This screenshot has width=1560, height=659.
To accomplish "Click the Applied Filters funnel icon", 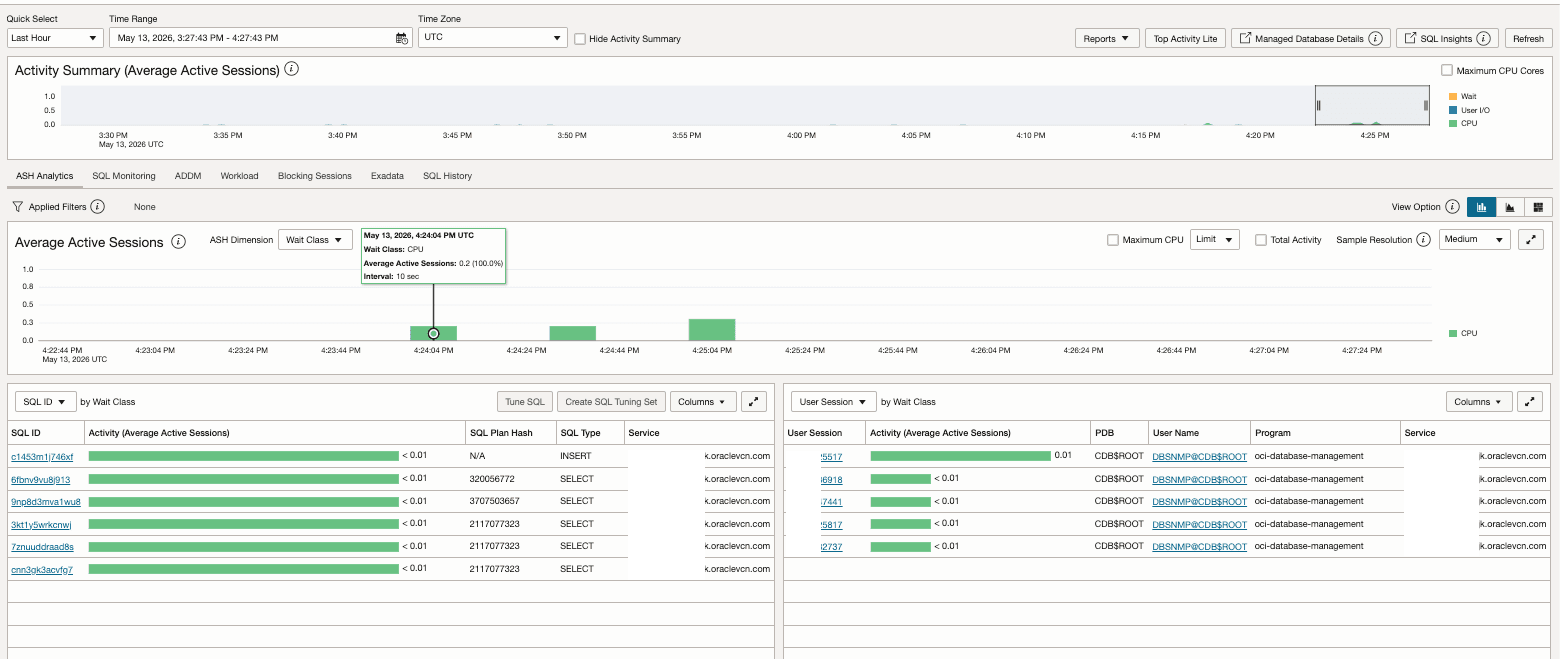I will pyautogui.click(x=18, y=206).
